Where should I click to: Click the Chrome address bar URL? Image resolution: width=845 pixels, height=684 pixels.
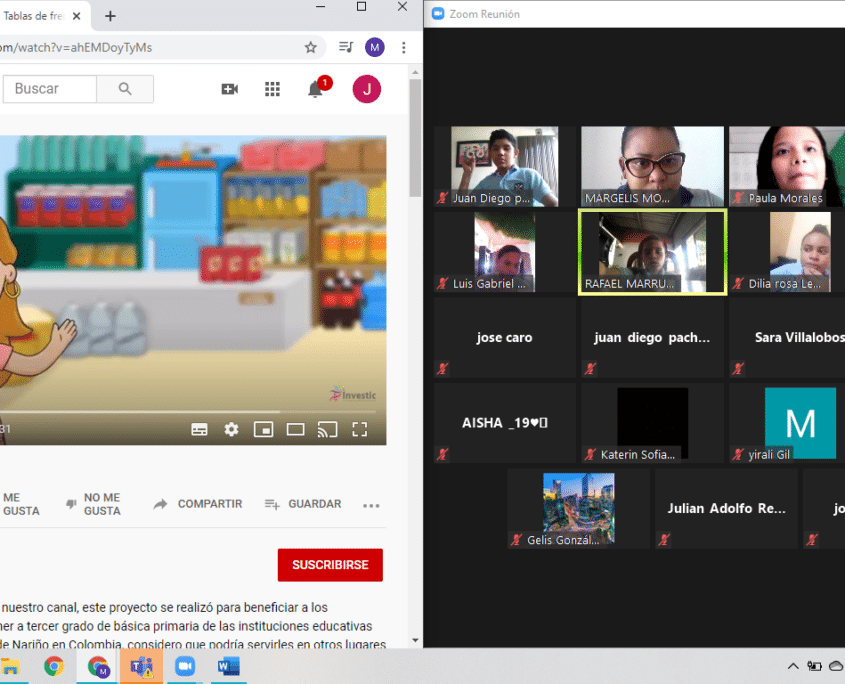click(x=76, y=47)
